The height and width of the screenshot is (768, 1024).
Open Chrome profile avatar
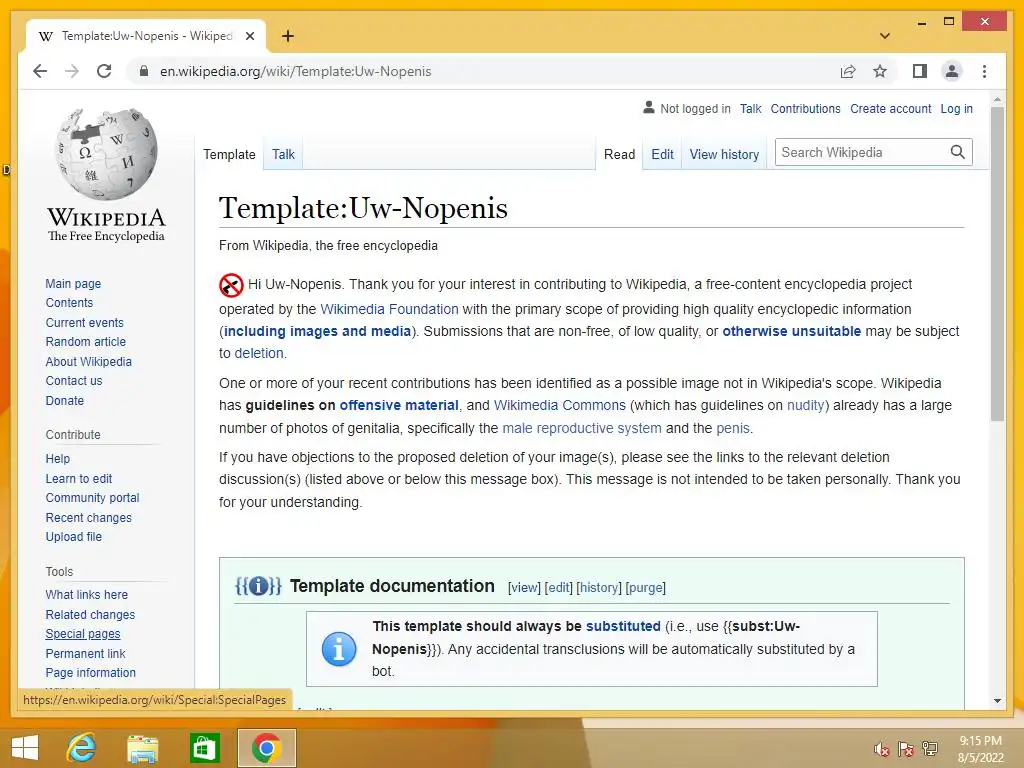(x=952, y=71)
